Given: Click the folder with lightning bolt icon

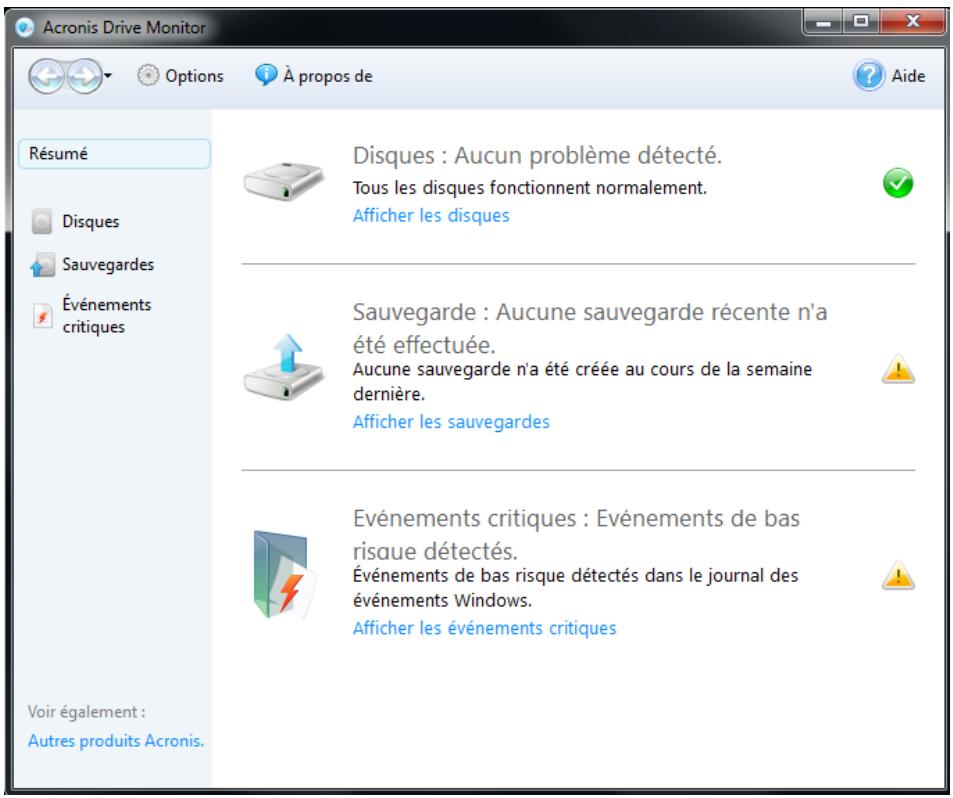Looking at the screenshot, I should (x=284, y=575).
